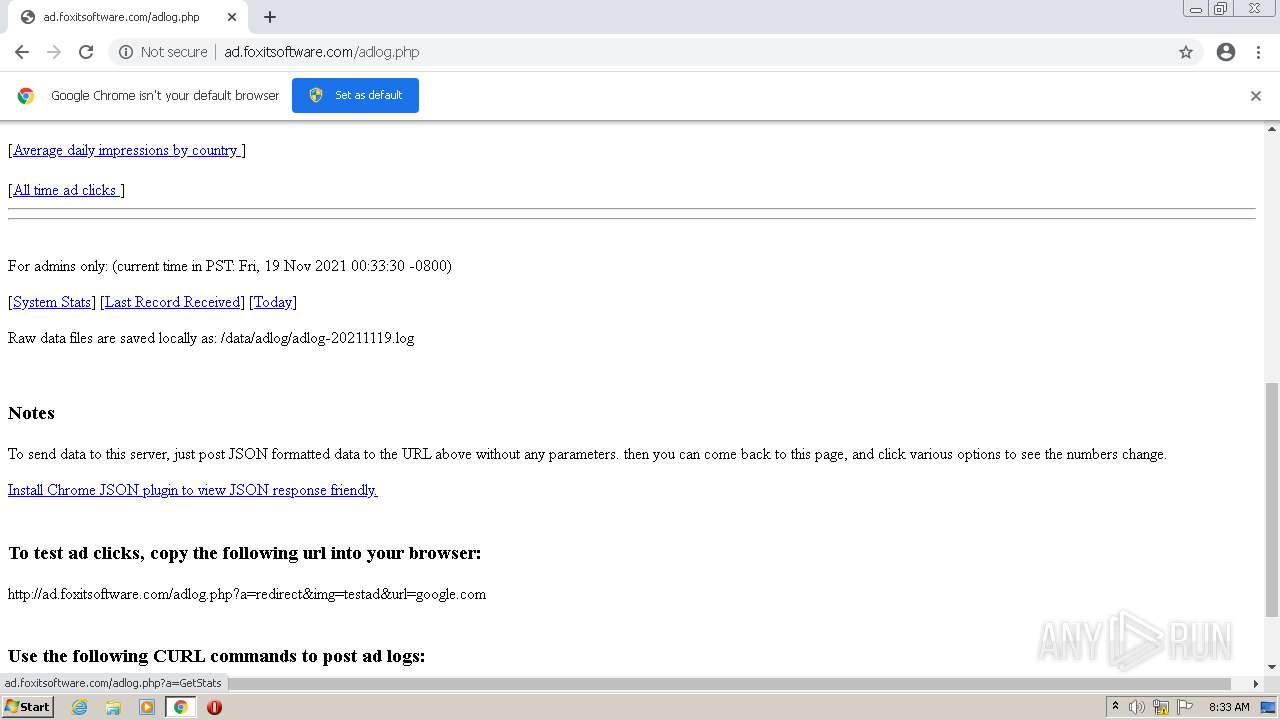Click the test ad redirect URL text

tap(247, 594)
